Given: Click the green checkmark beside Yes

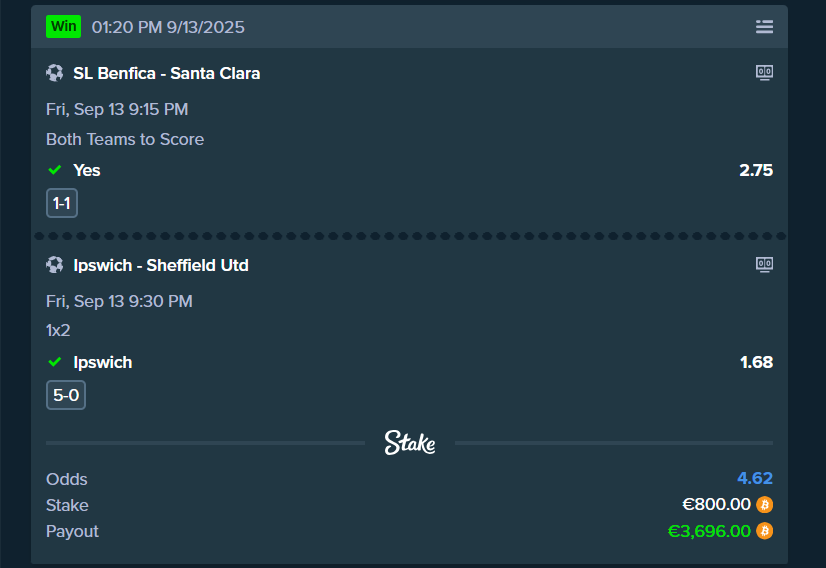Looking at the screenshot, I should 55,170.
